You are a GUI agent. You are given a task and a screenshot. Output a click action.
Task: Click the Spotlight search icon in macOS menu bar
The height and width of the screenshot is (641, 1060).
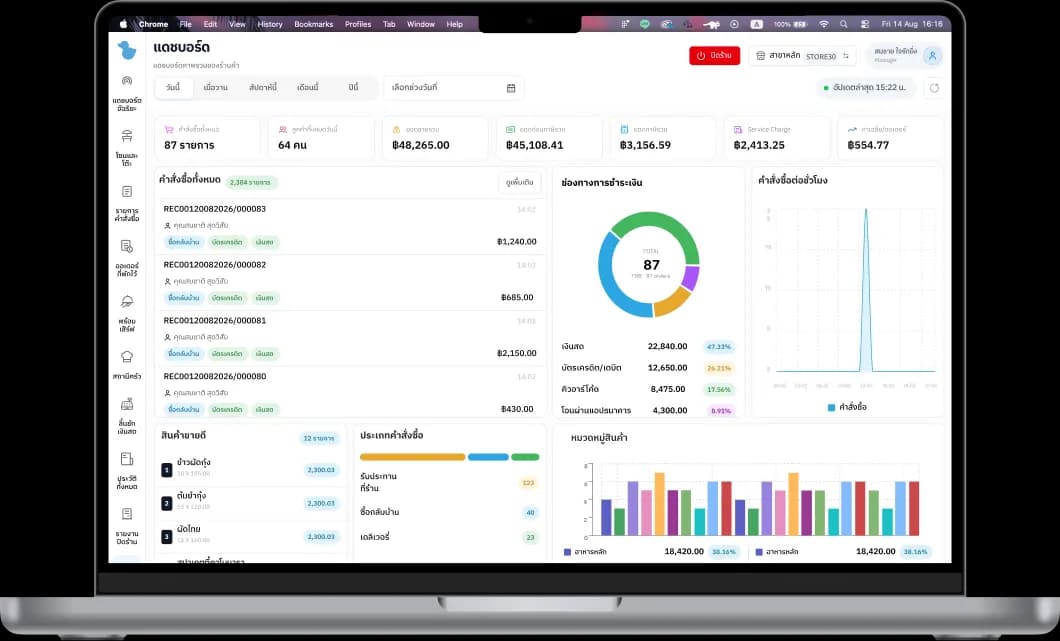[x=844, y=24]
